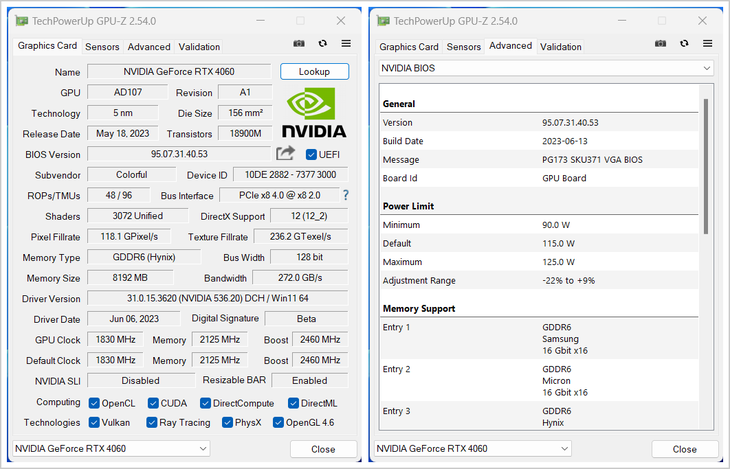
Task: Toggle the Ray Tracing checkbox
Action: (x=153, y=422)
